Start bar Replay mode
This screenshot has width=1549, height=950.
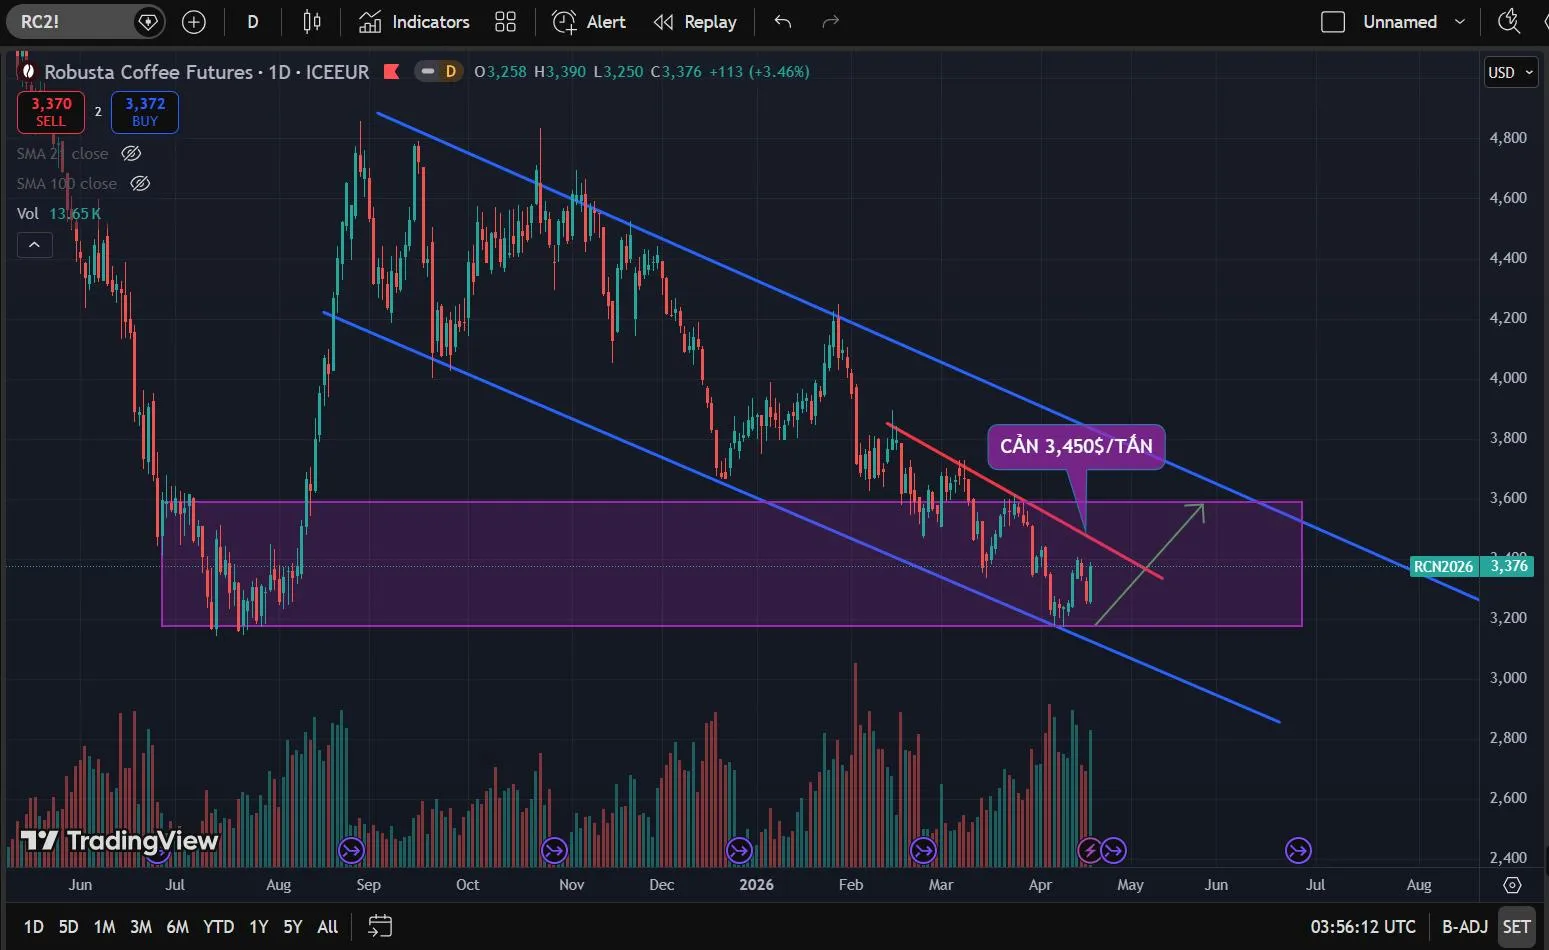pos(695,22)
